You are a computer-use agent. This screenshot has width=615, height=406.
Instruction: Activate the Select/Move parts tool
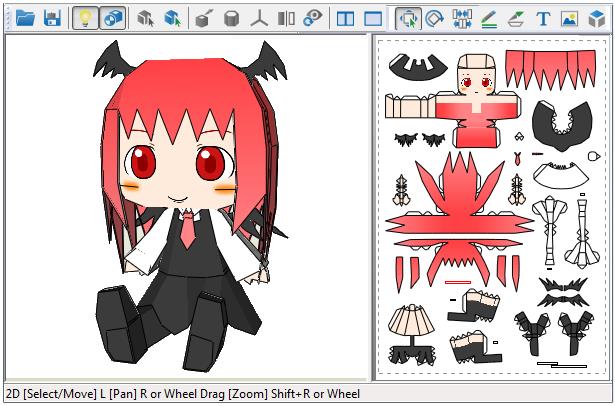[x=408, y=18]
